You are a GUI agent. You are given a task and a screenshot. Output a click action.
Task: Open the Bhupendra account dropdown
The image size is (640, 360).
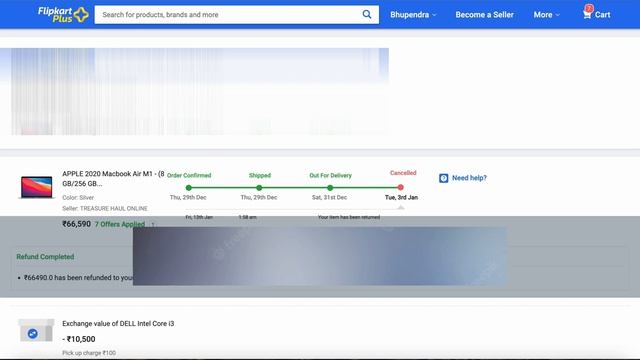pos(413,15)
